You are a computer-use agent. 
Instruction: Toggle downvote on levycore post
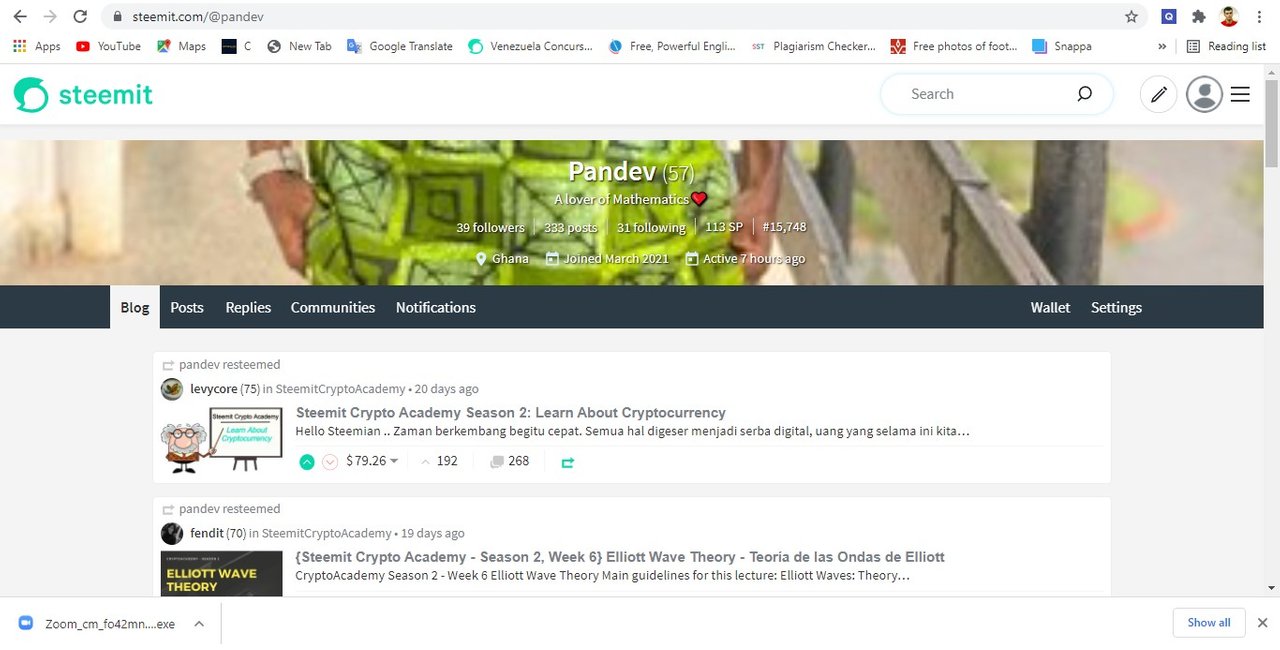point(330,462)
